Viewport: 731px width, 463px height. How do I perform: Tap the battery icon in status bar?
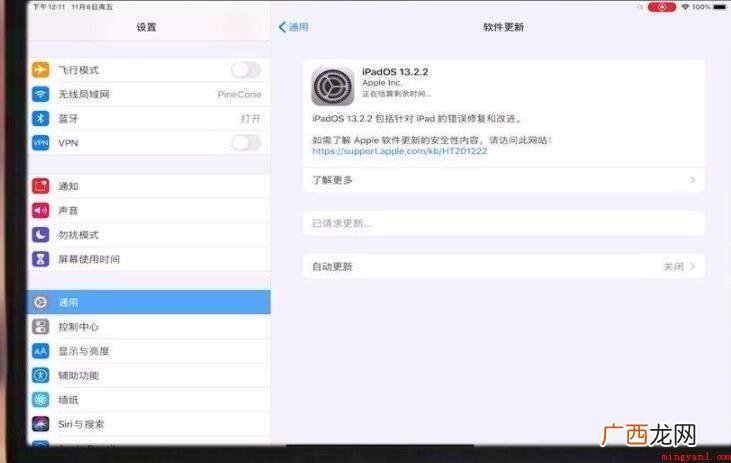[x=720, y=7]
